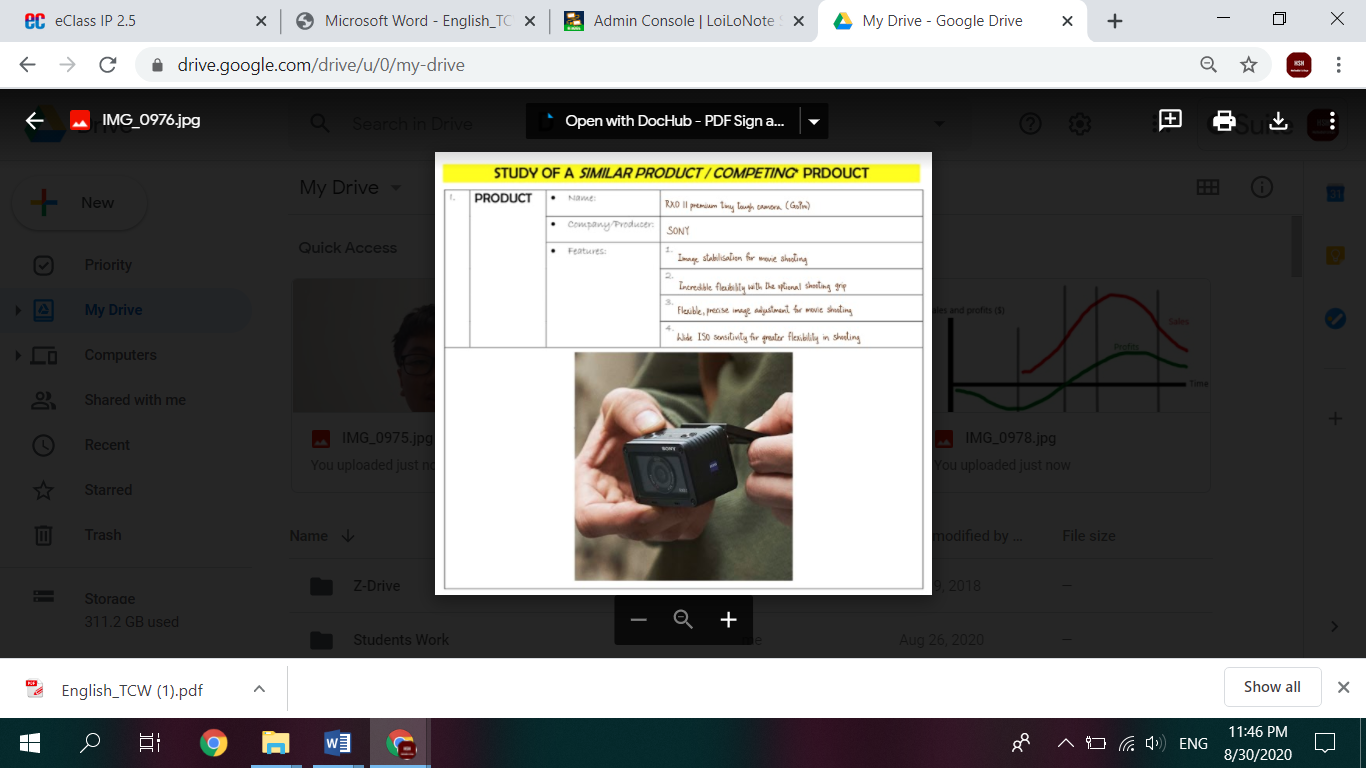Expand Computers tree arrow in sidebar
1366x768 pixels.
click(x=17, y=355)
